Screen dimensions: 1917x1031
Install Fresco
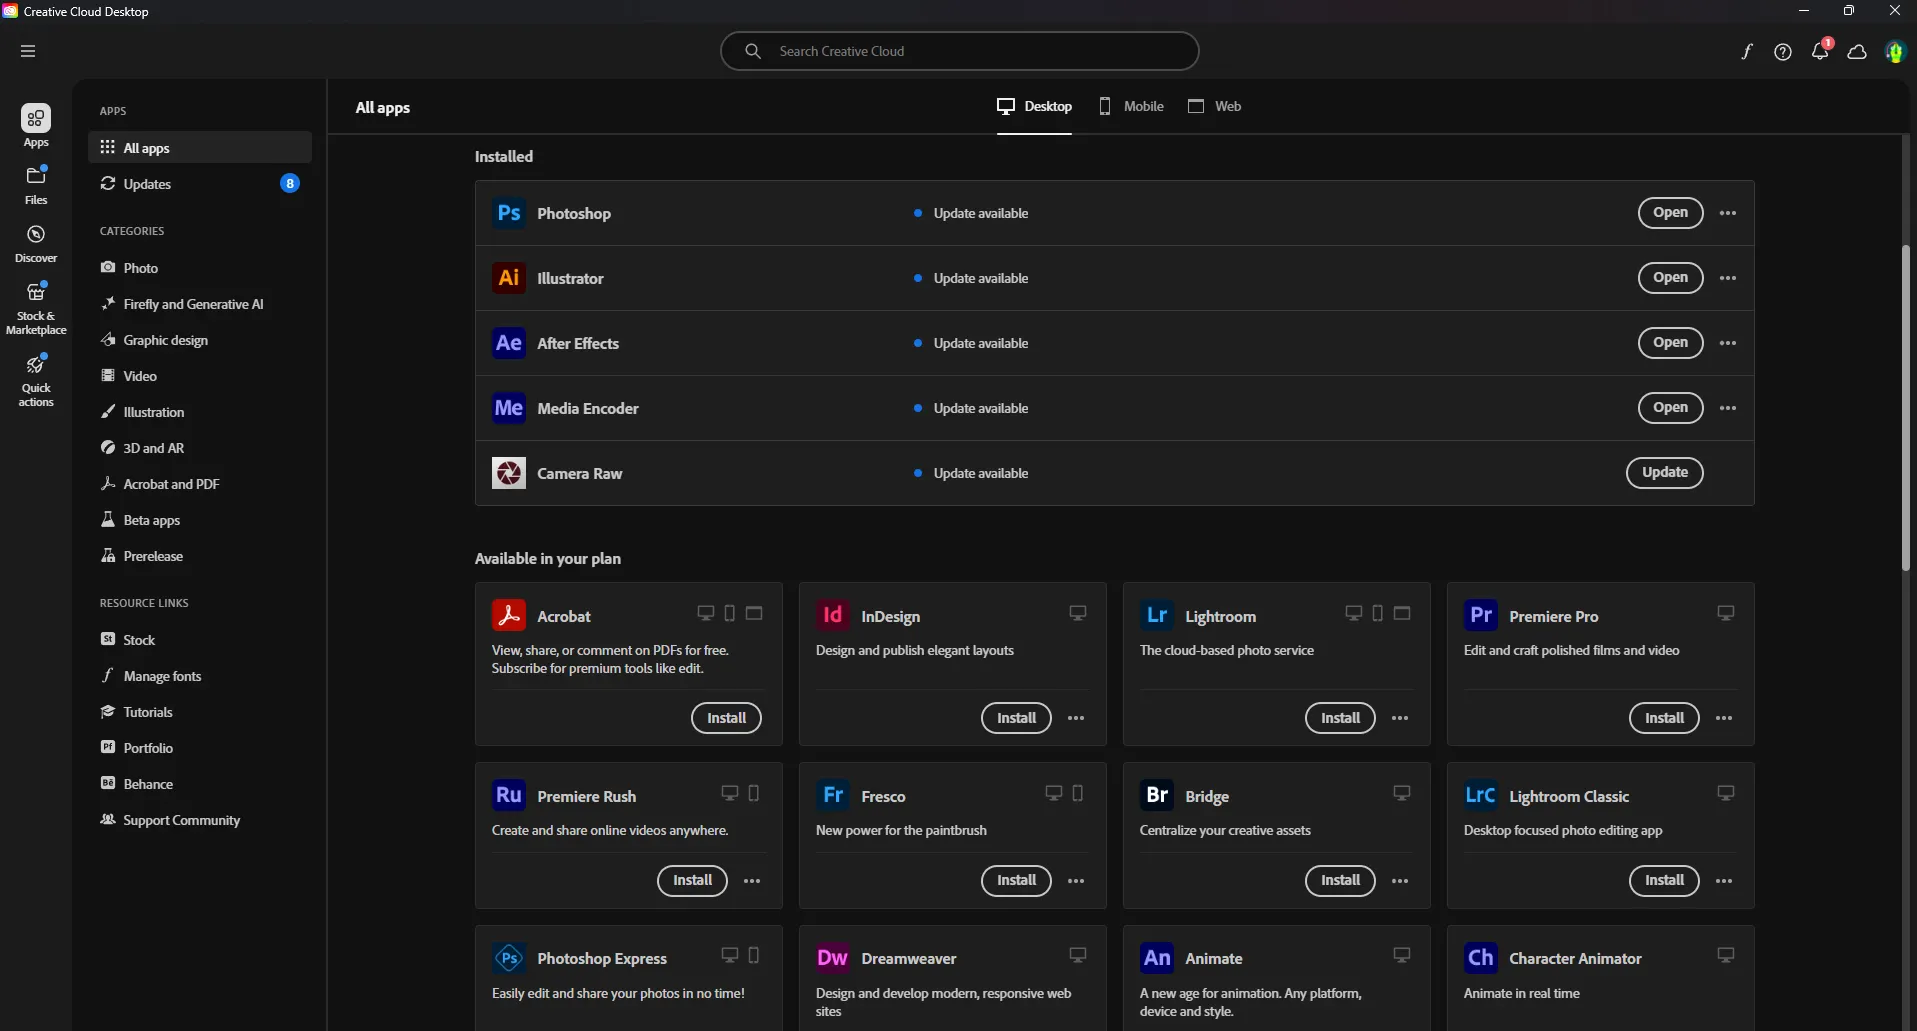pos(1016,881)
